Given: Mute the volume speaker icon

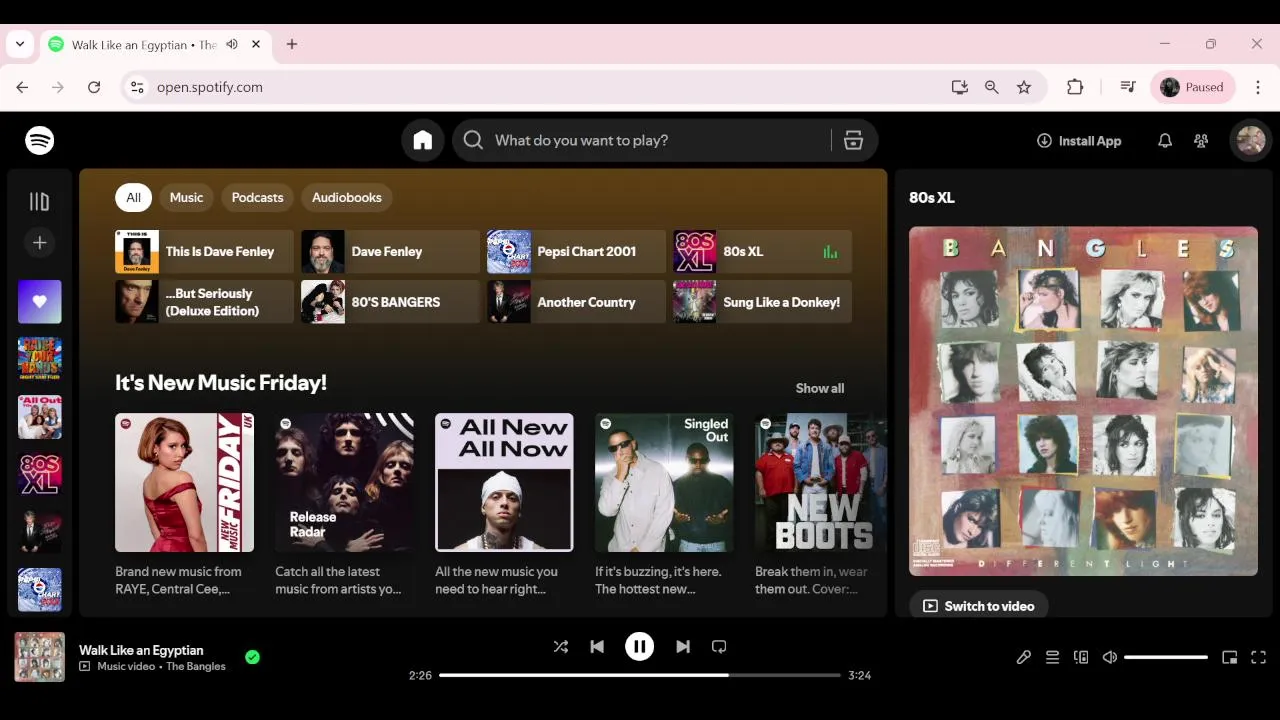Looking at the screenshot, I should 1110,657.
